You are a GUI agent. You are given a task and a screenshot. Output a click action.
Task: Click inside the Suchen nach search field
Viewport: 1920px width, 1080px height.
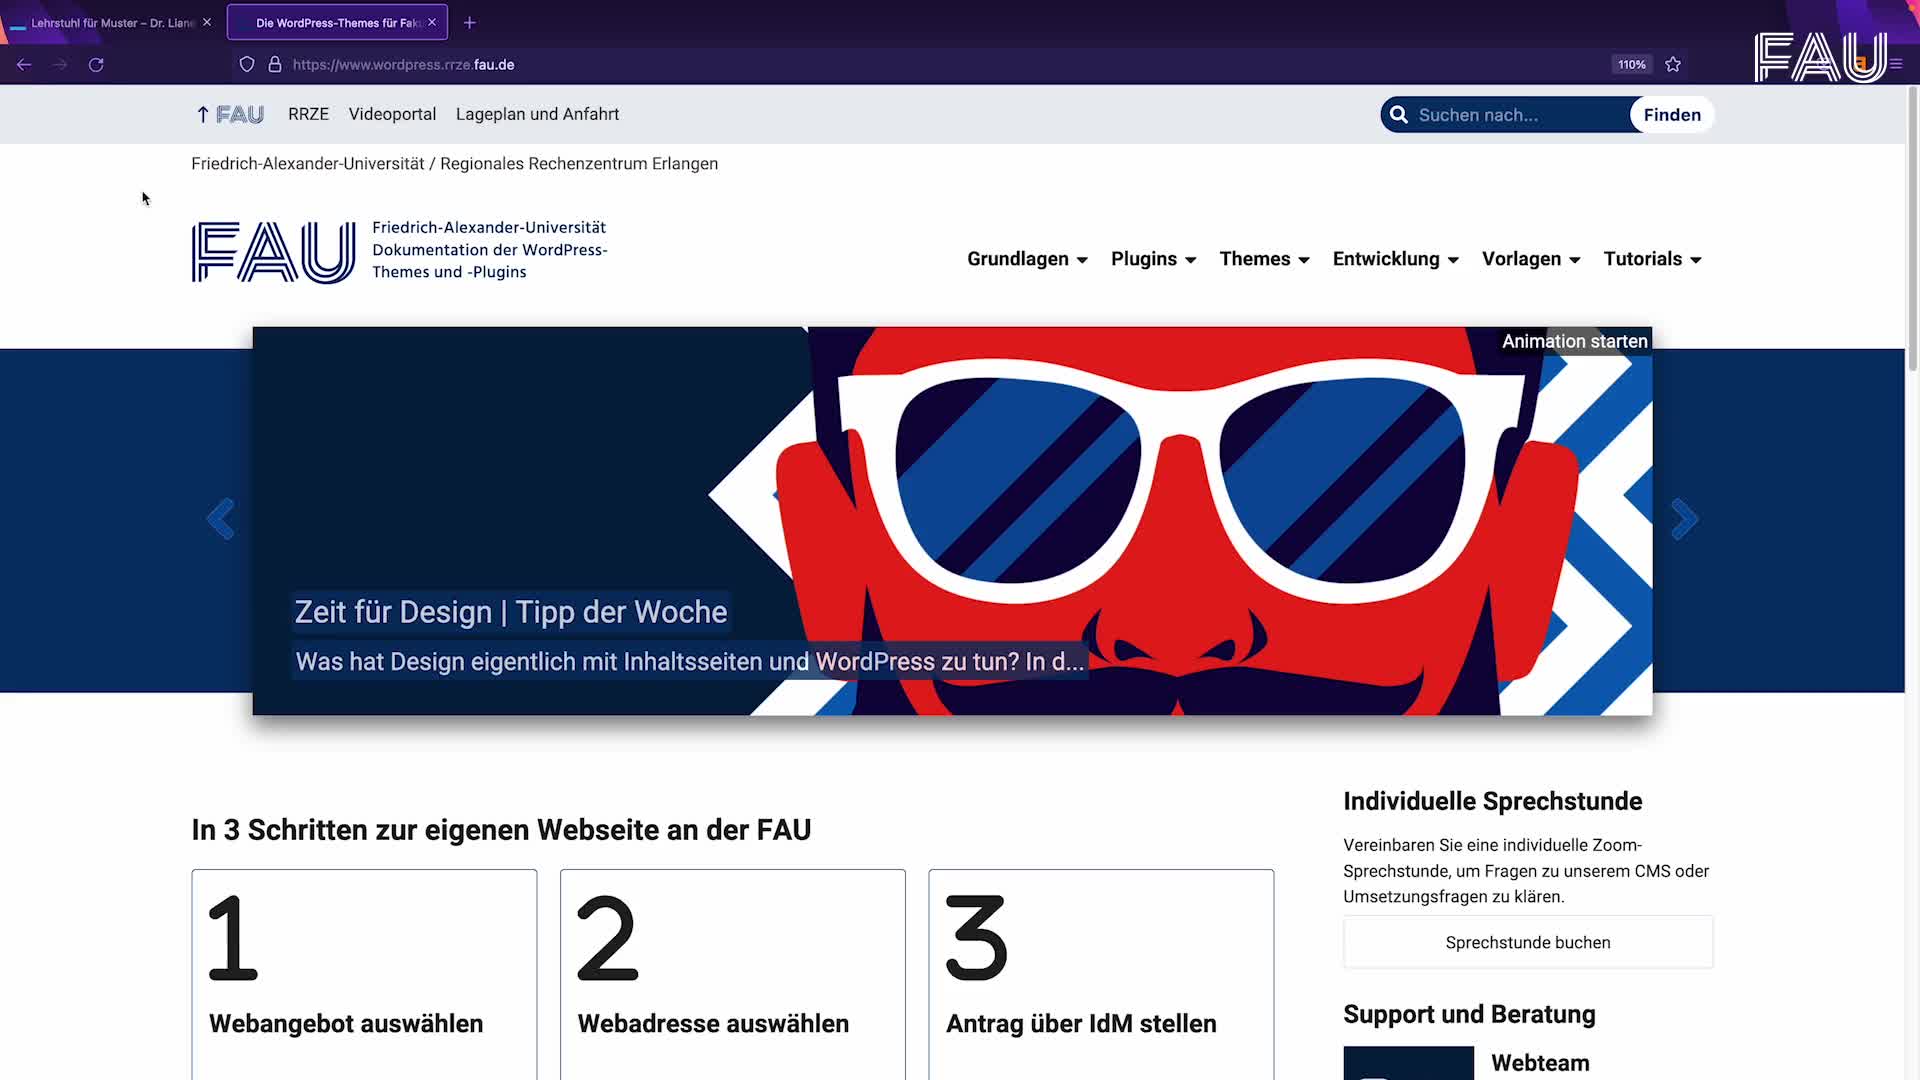pos(1510,114)
